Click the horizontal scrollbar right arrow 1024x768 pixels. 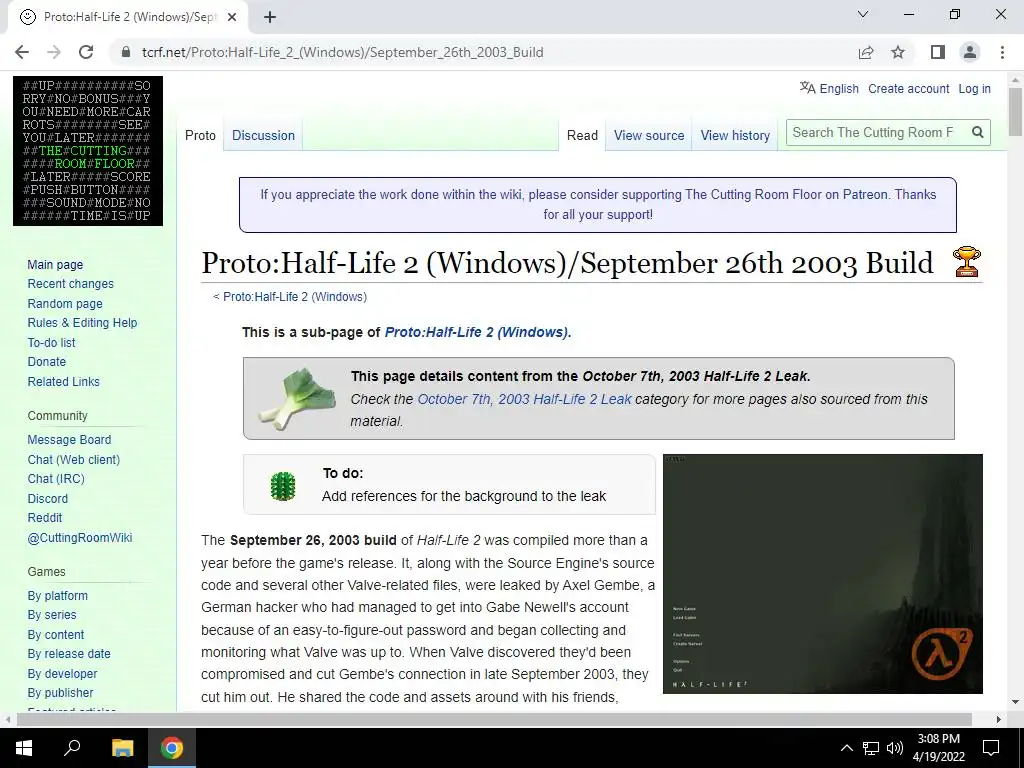(x=999, y=719)
